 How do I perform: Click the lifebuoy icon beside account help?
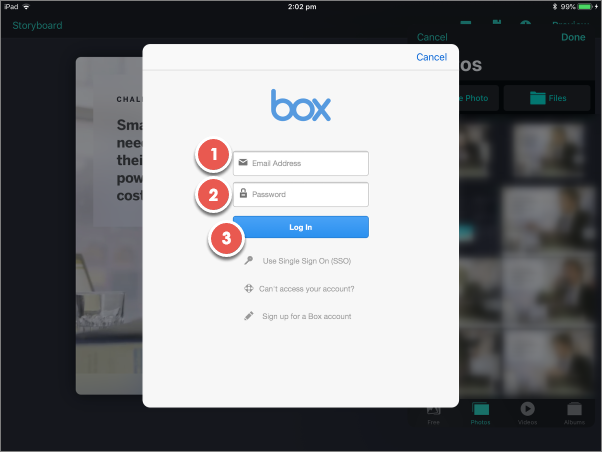pos(249,288)
